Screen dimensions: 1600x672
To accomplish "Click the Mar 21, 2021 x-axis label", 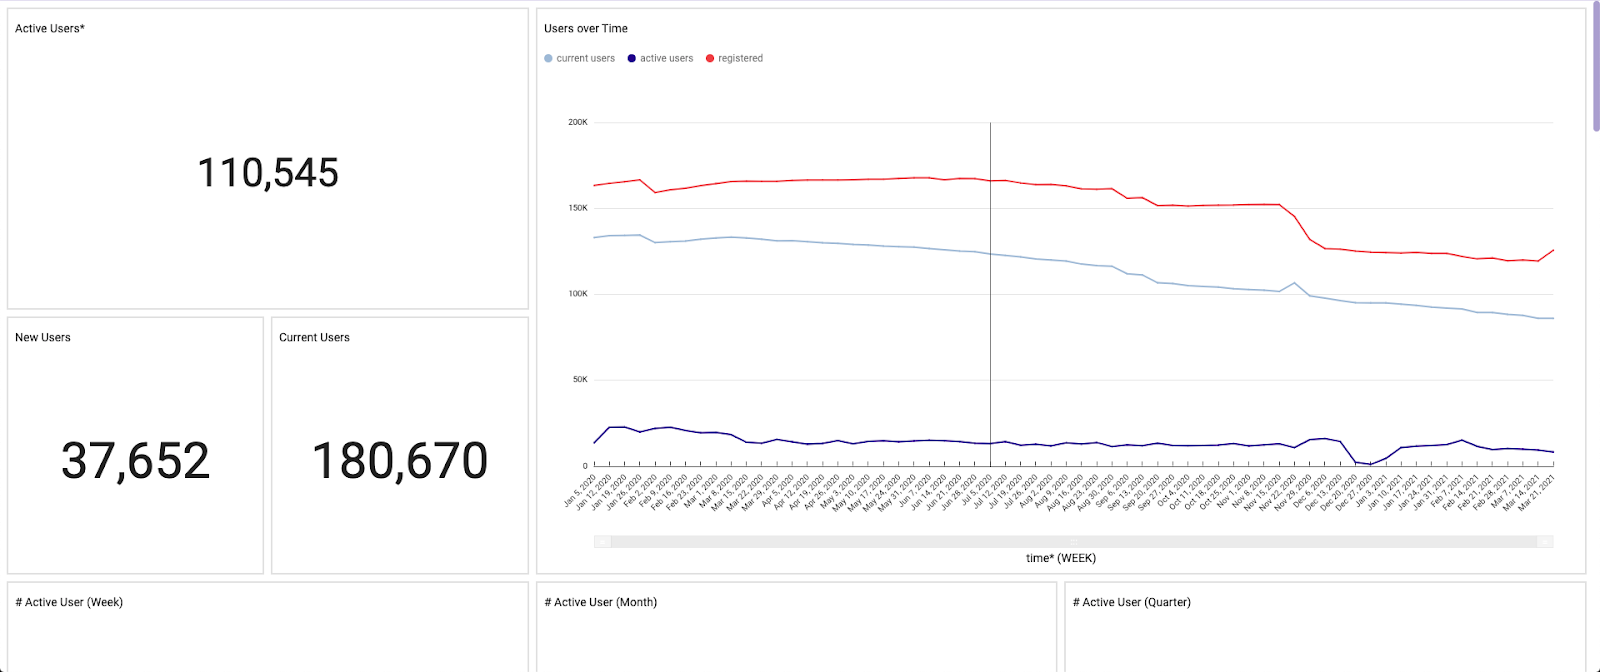I will coord(1538,492).
